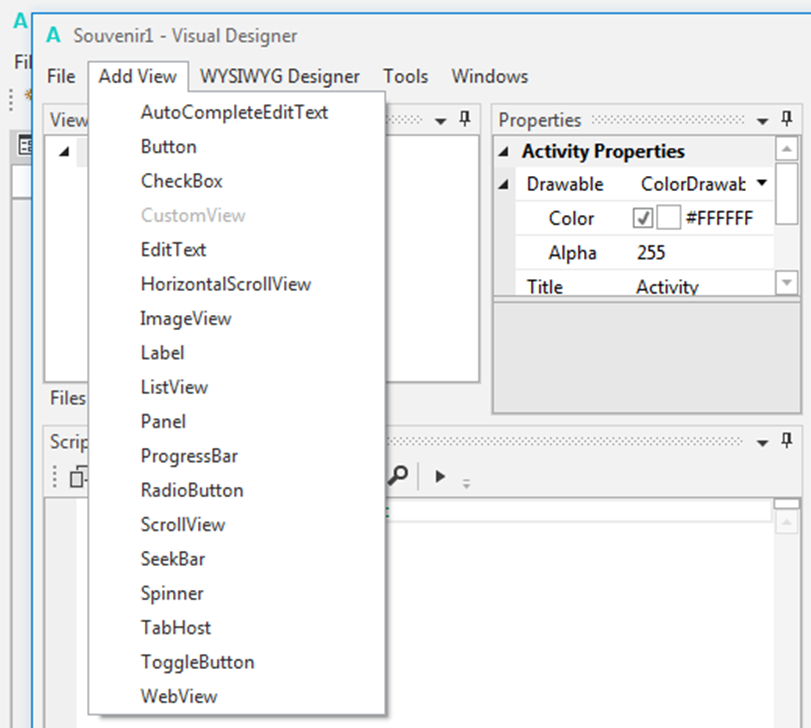This screenshot has height=728, width=811.
Task: Add a ListView
Action: click(x=237, y=387)
